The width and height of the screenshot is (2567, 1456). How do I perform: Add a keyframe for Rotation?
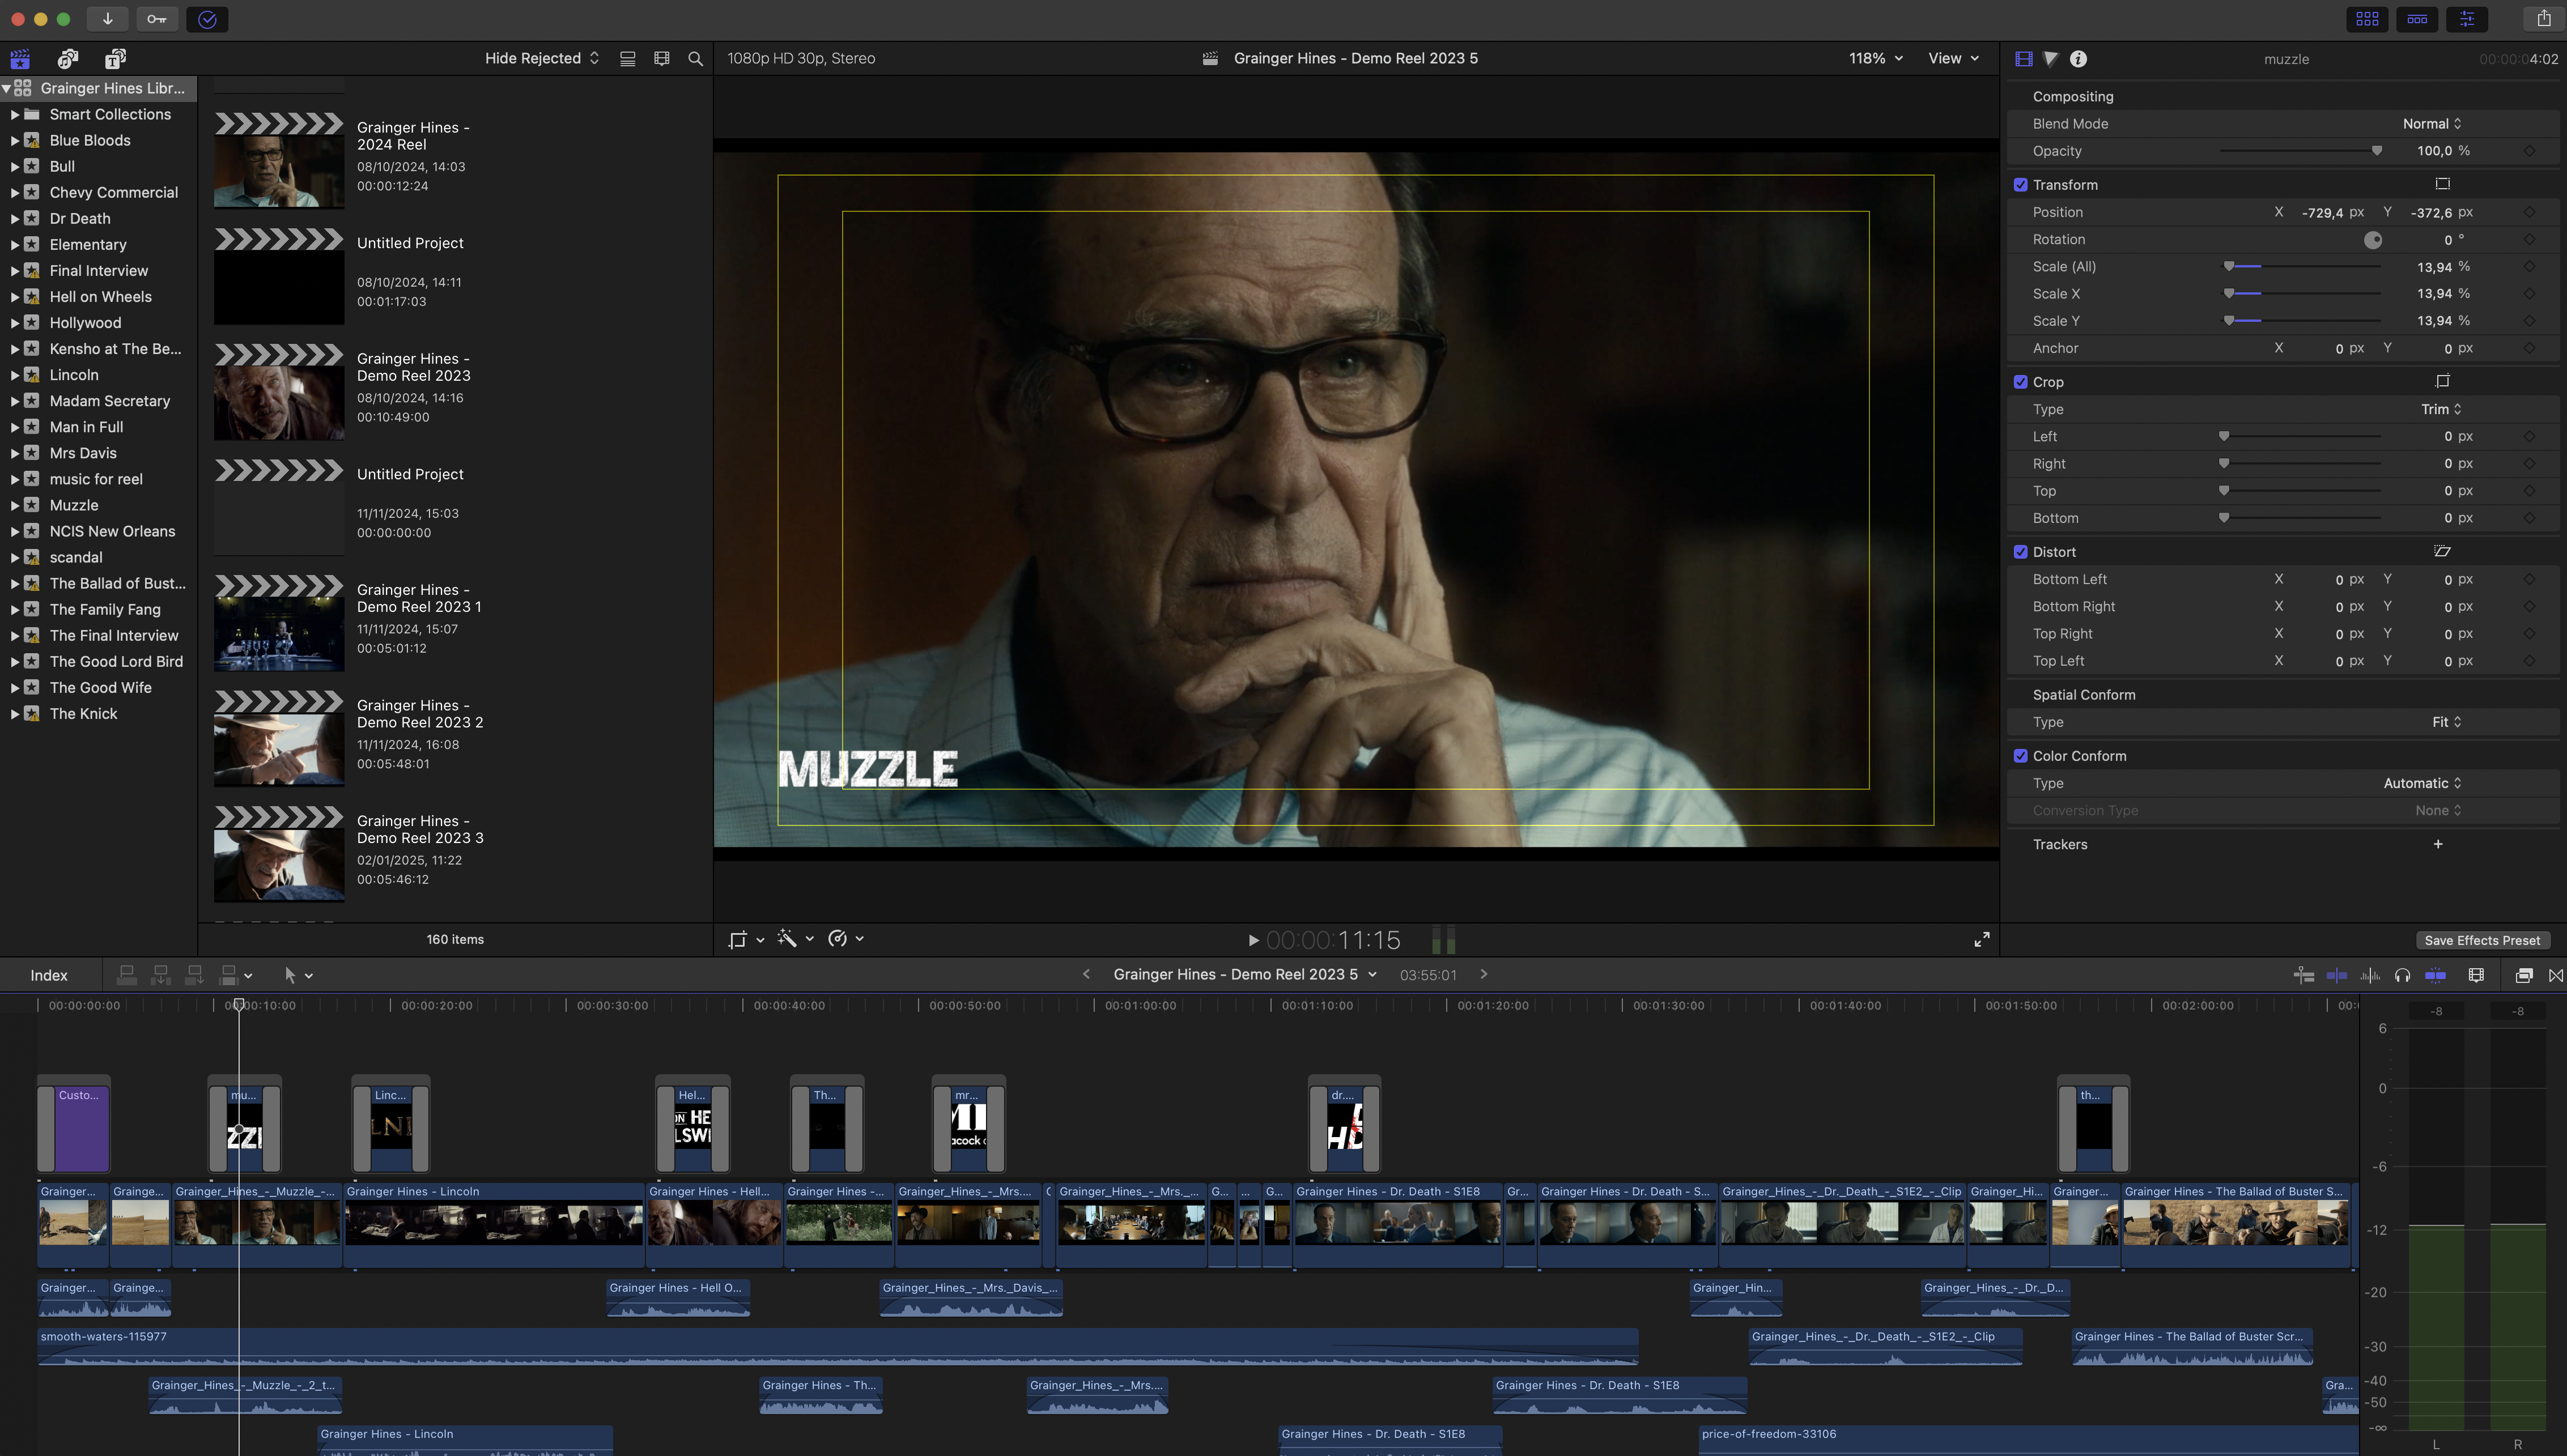click(2529, 240)
